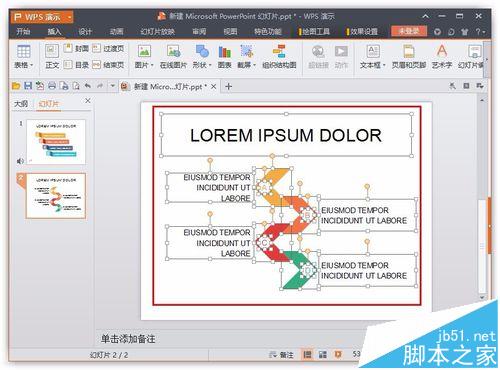Screen dimensions: 500x370
Task: Click the 超链接 hyperlink icon
Action: 318,51
